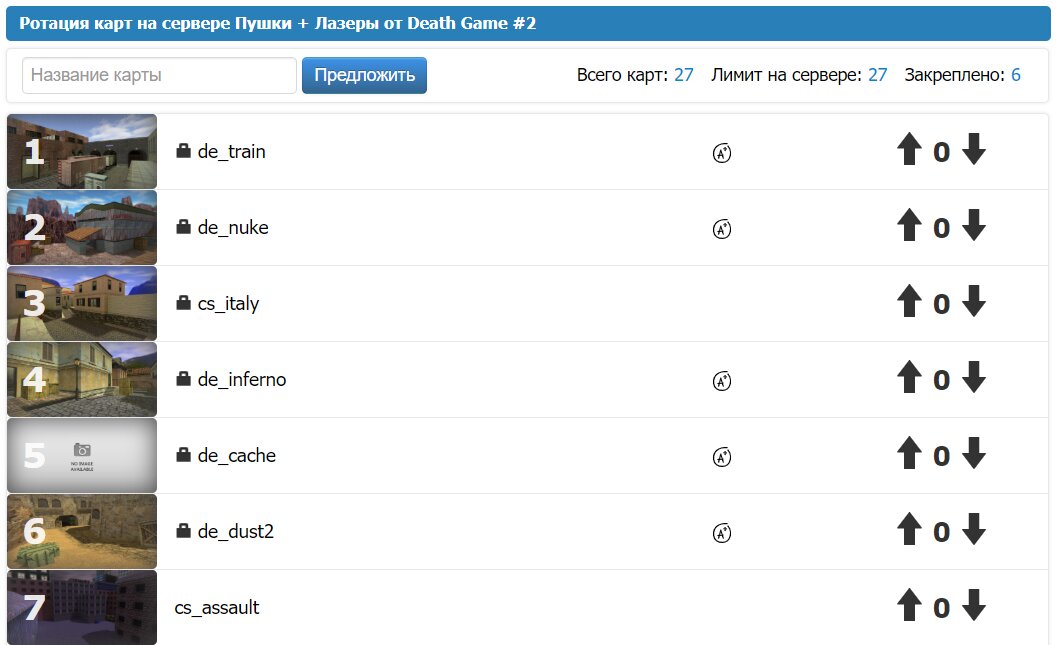
Task: Upvote the de_dust2 map
Action: click(909, 531)
